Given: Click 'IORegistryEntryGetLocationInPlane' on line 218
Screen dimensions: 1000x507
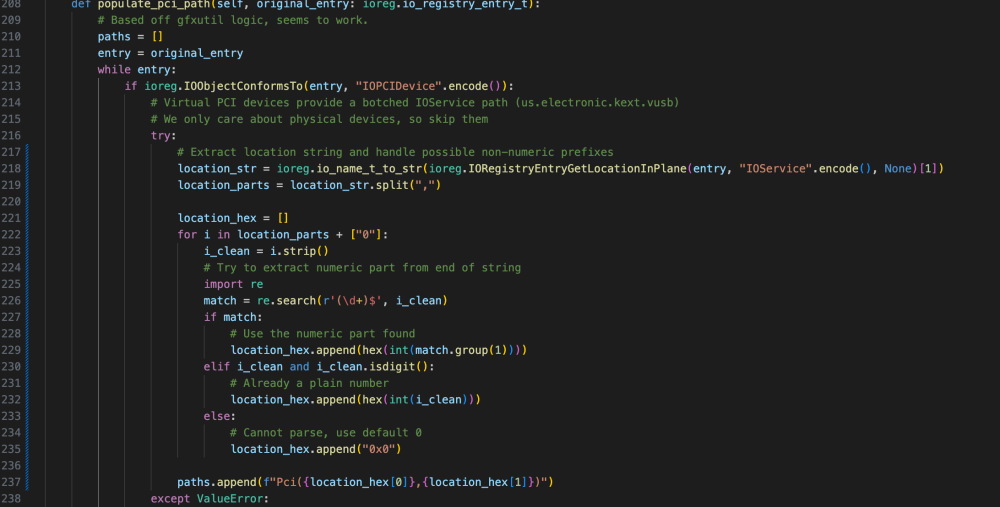Looking at the screenshot, I should tap(577, 168).
